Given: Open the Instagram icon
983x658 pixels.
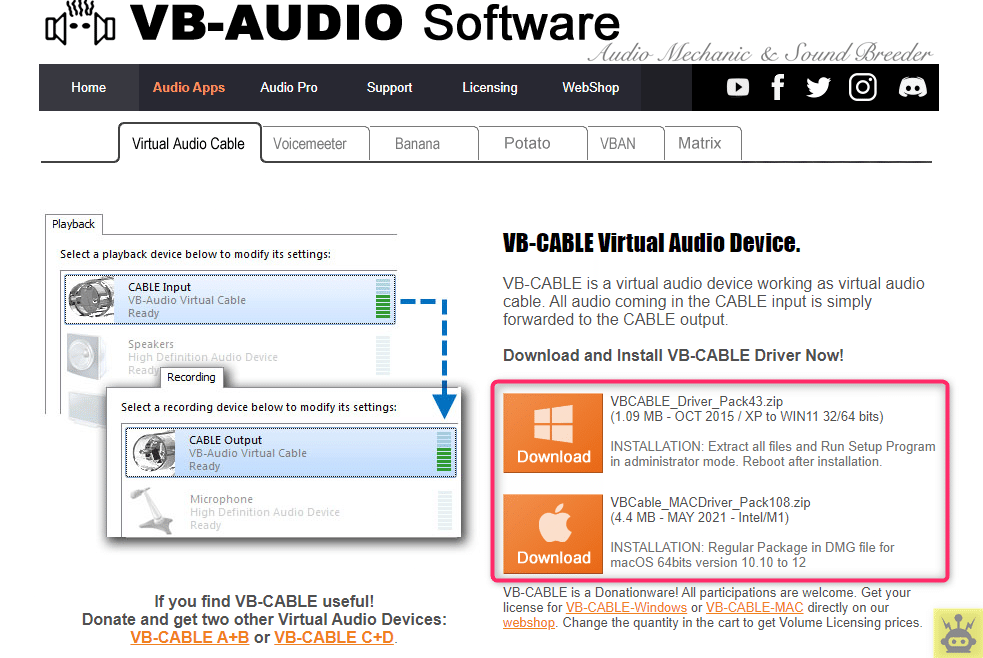Looking at the screenshot, I should point(863,87).
